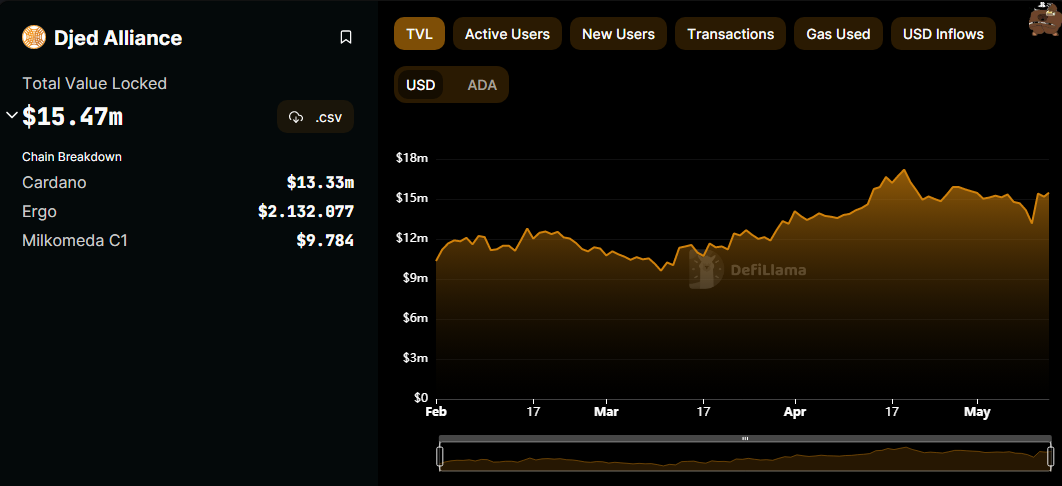The height and width of the screenshot is (486, 1062).
Task: Click the cloud download icon on the .csv button
Action: pos(296,117)
